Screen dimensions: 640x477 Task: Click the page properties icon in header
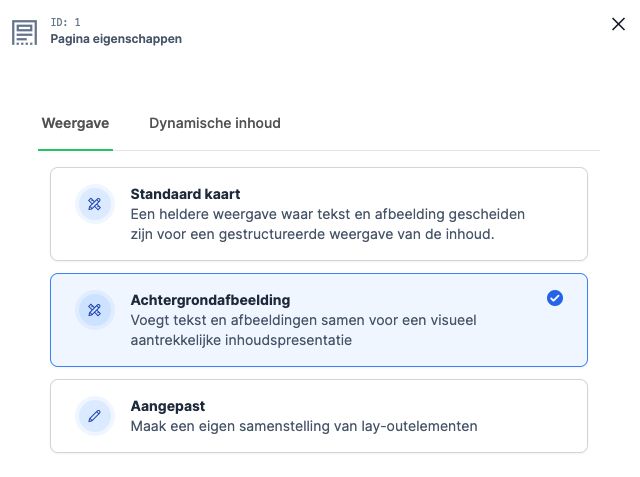pos(24,31)
